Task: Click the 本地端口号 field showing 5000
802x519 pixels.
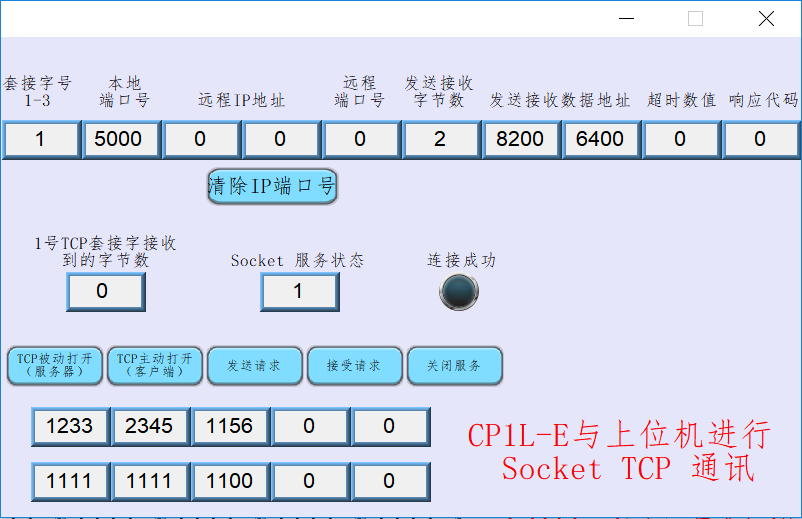Action: (120, 139)
